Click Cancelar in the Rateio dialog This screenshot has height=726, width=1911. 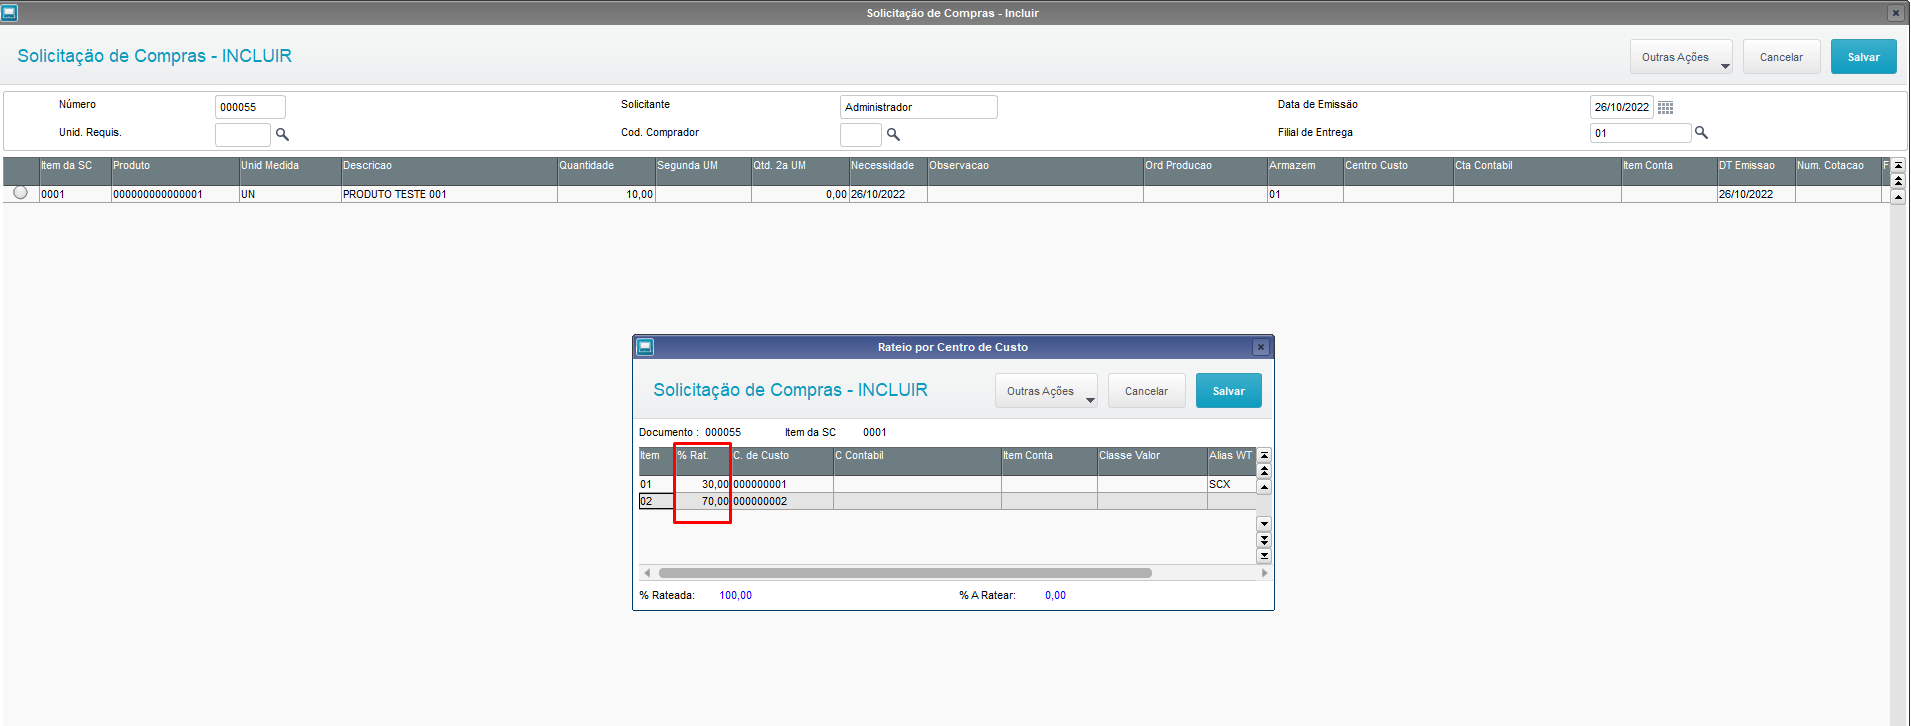pyautogui.click(x=1146, y=391)
